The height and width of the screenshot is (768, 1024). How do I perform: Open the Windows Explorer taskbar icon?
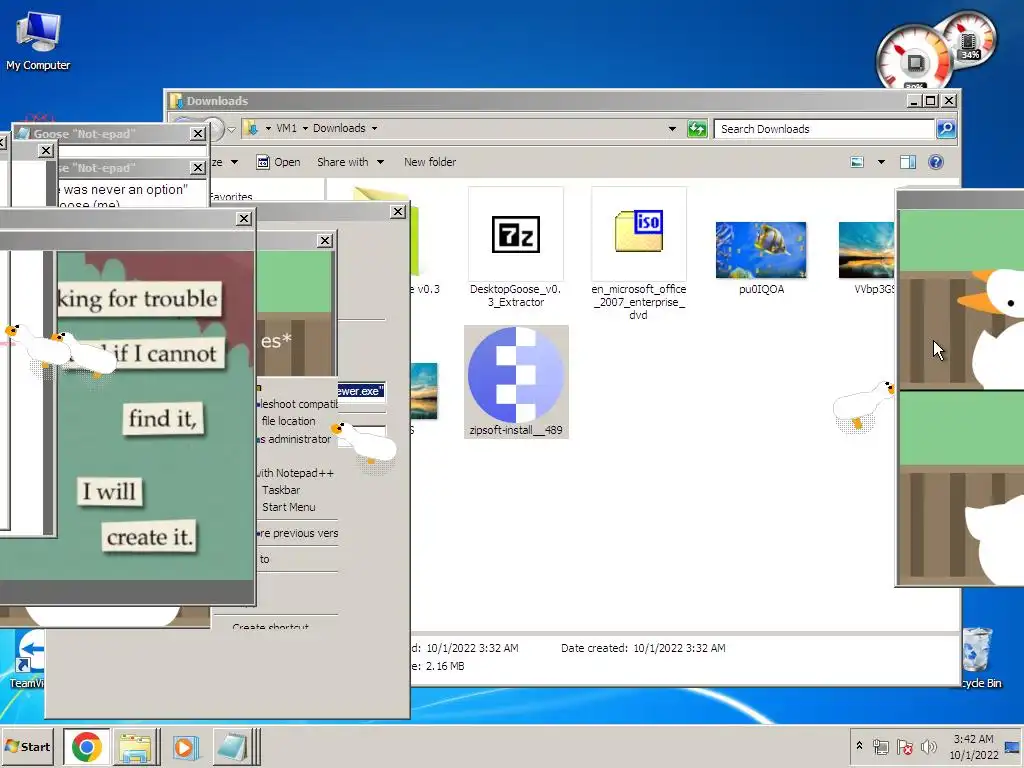(x=136, y=746)
